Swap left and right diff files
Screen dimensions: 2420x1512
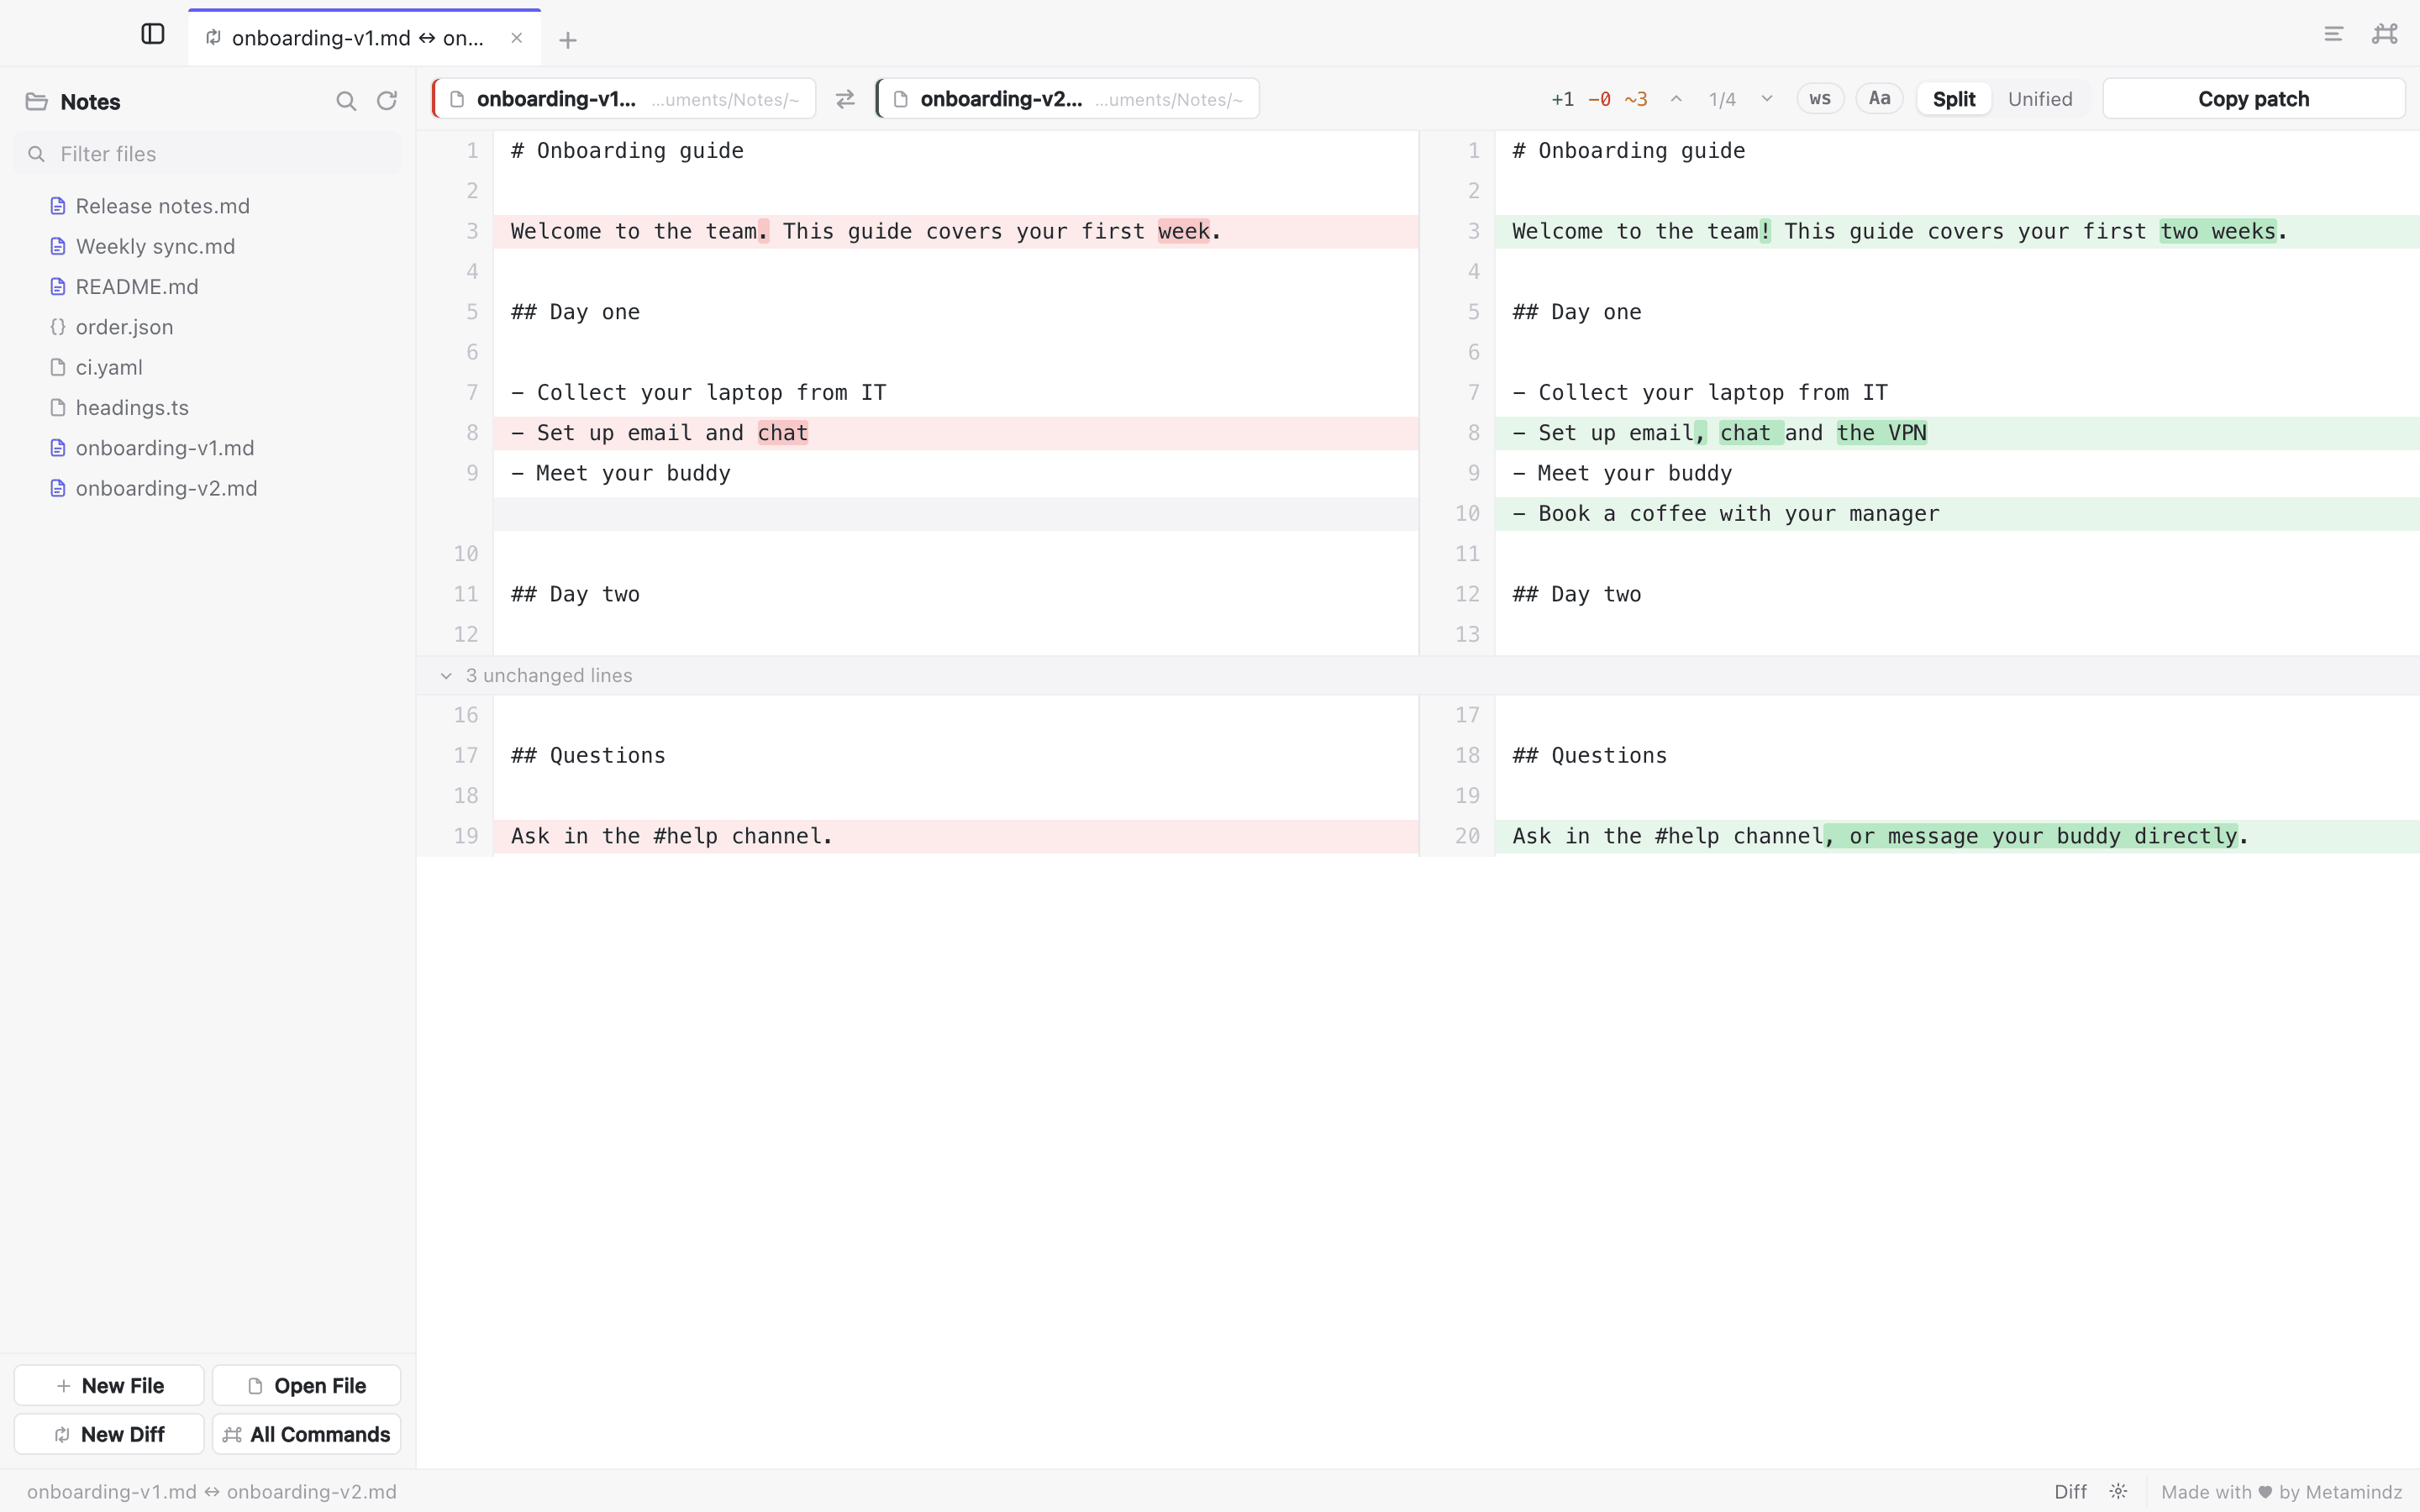[845, 99]
